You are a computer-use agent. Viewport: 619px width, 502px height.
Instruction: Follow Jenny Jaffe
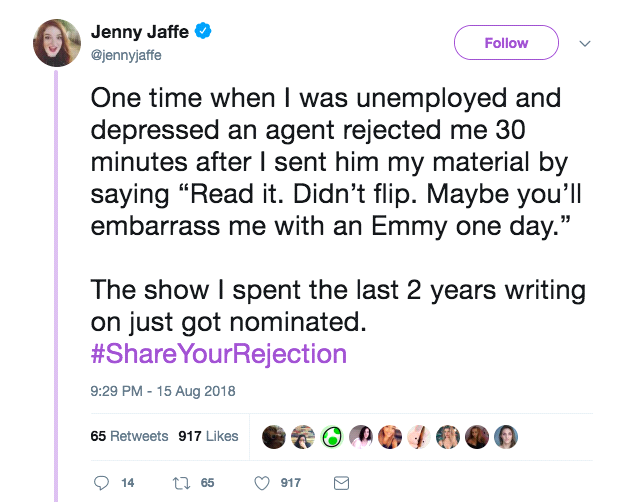[506, 43]
